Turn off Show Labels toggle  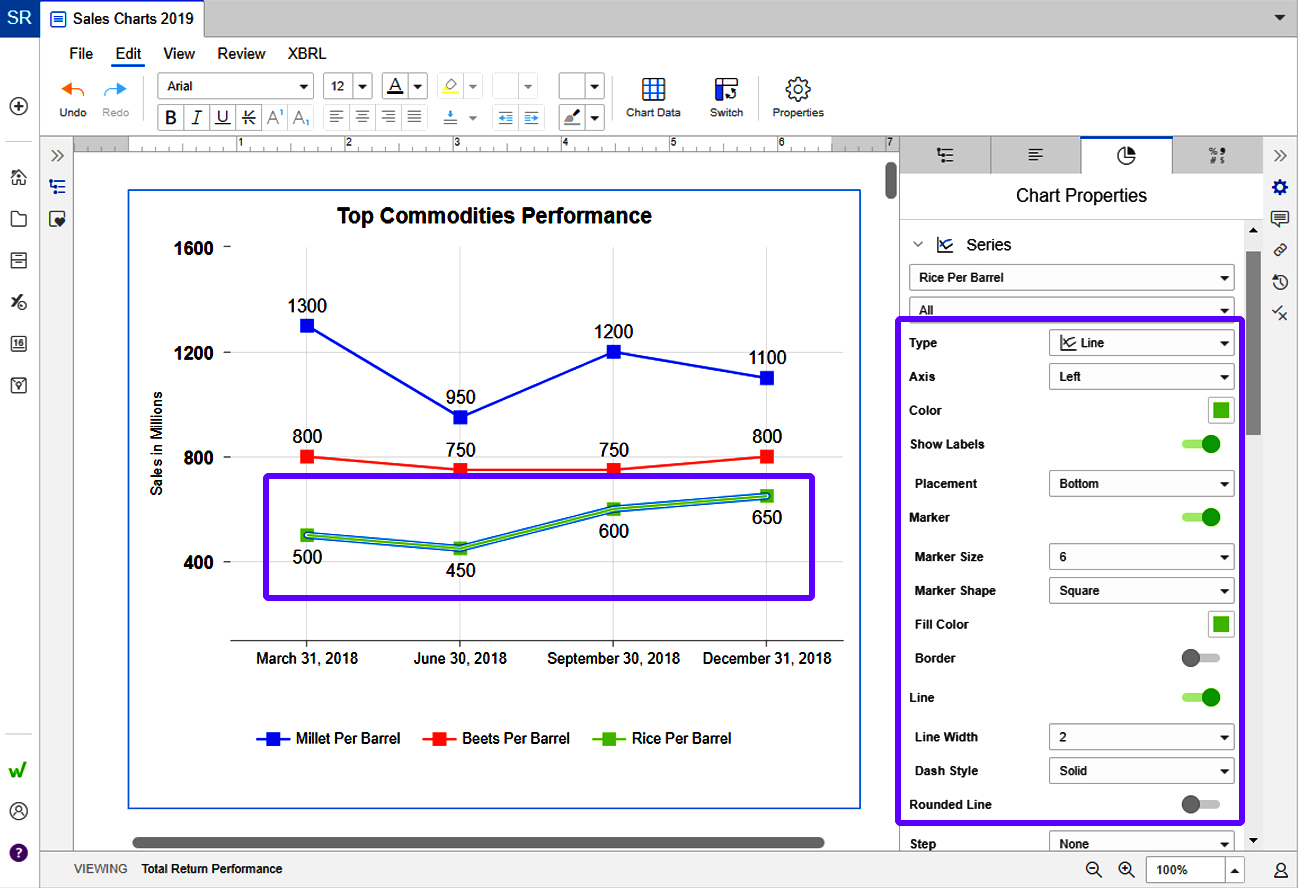(1200, 444)
